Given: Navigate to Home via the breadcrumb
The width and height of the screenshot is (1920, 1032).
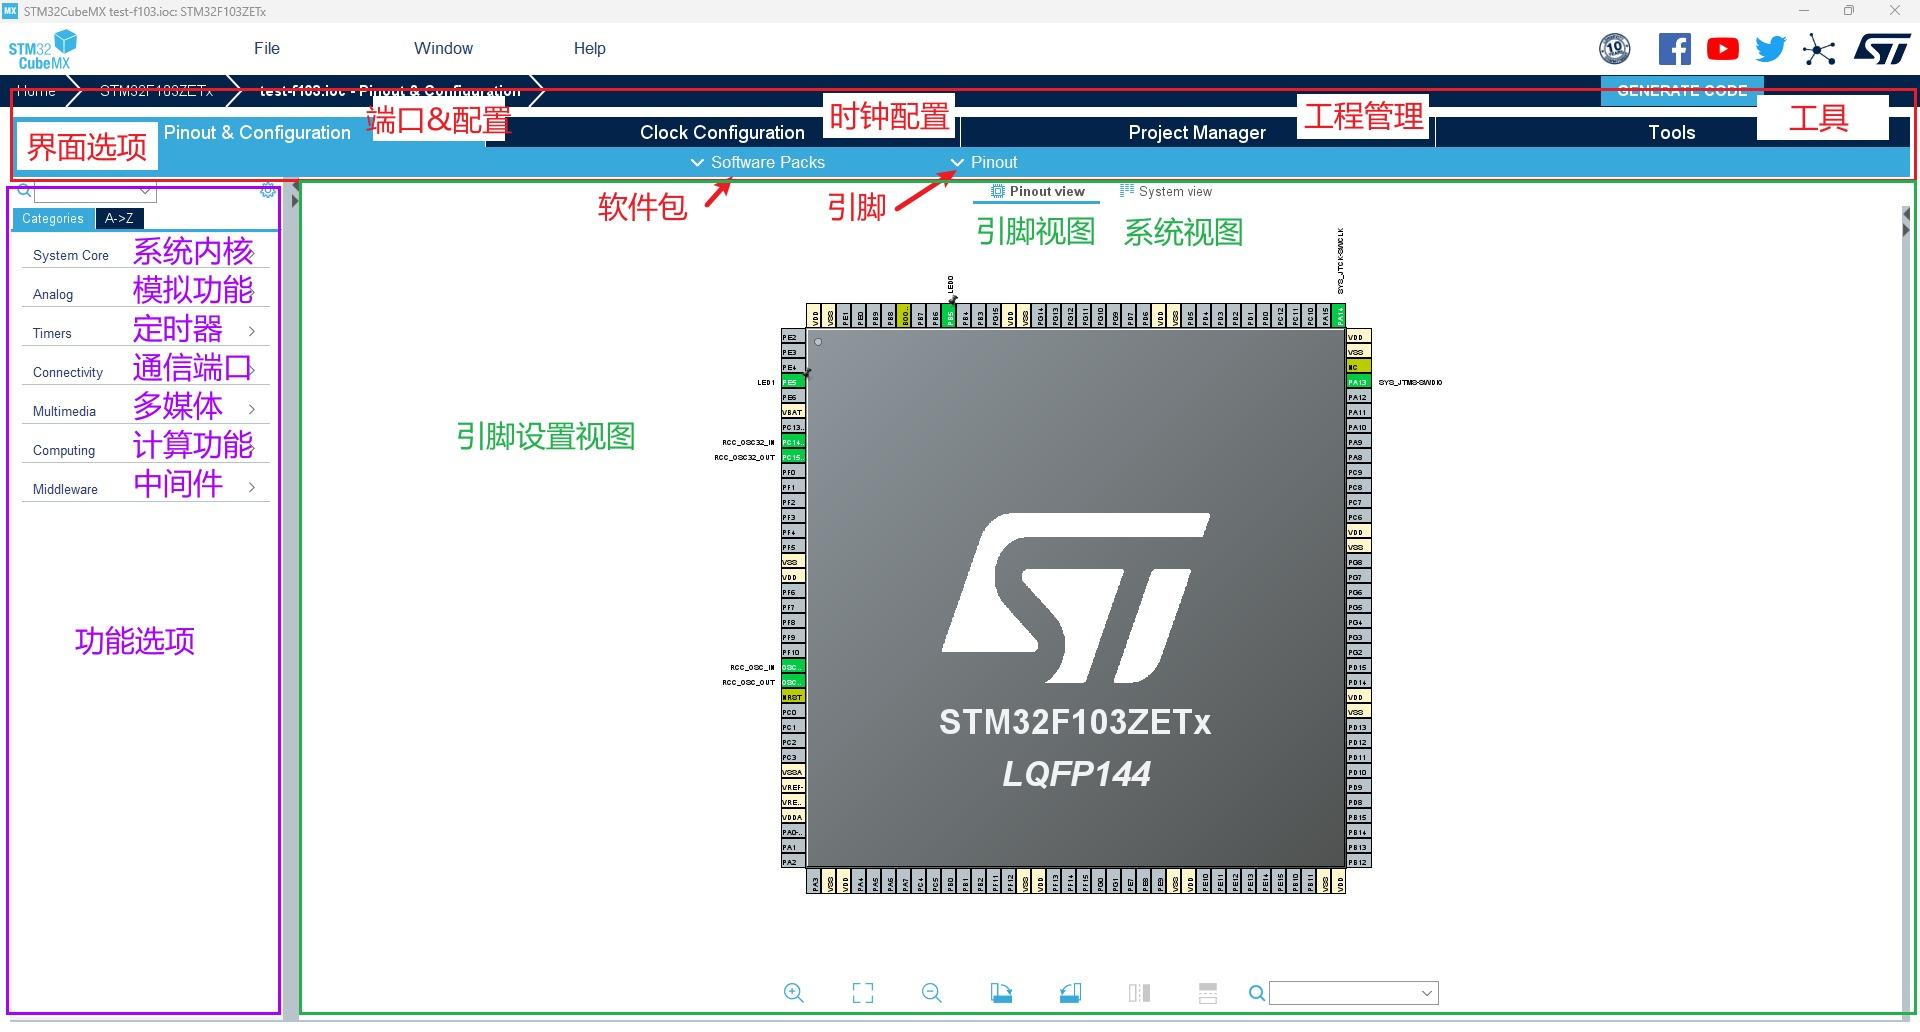Looking at the screenshot, I should 36,91.
